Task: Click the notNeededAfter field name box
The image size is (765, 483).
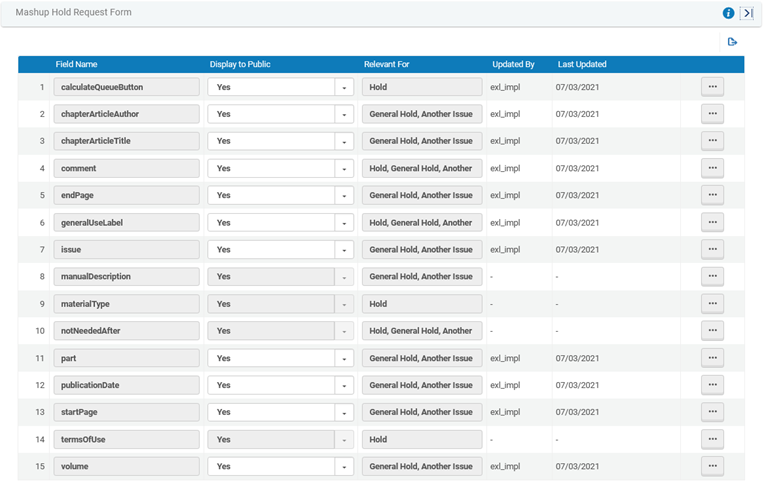Action: tap(126, 331)
